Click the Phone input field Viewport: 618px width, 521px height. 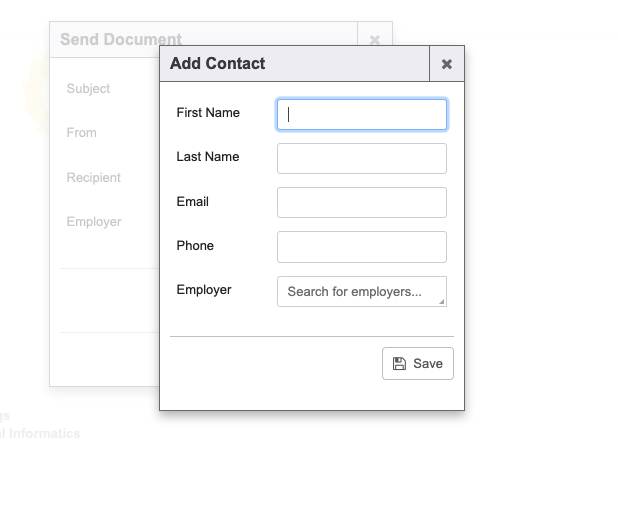[362, 247]
